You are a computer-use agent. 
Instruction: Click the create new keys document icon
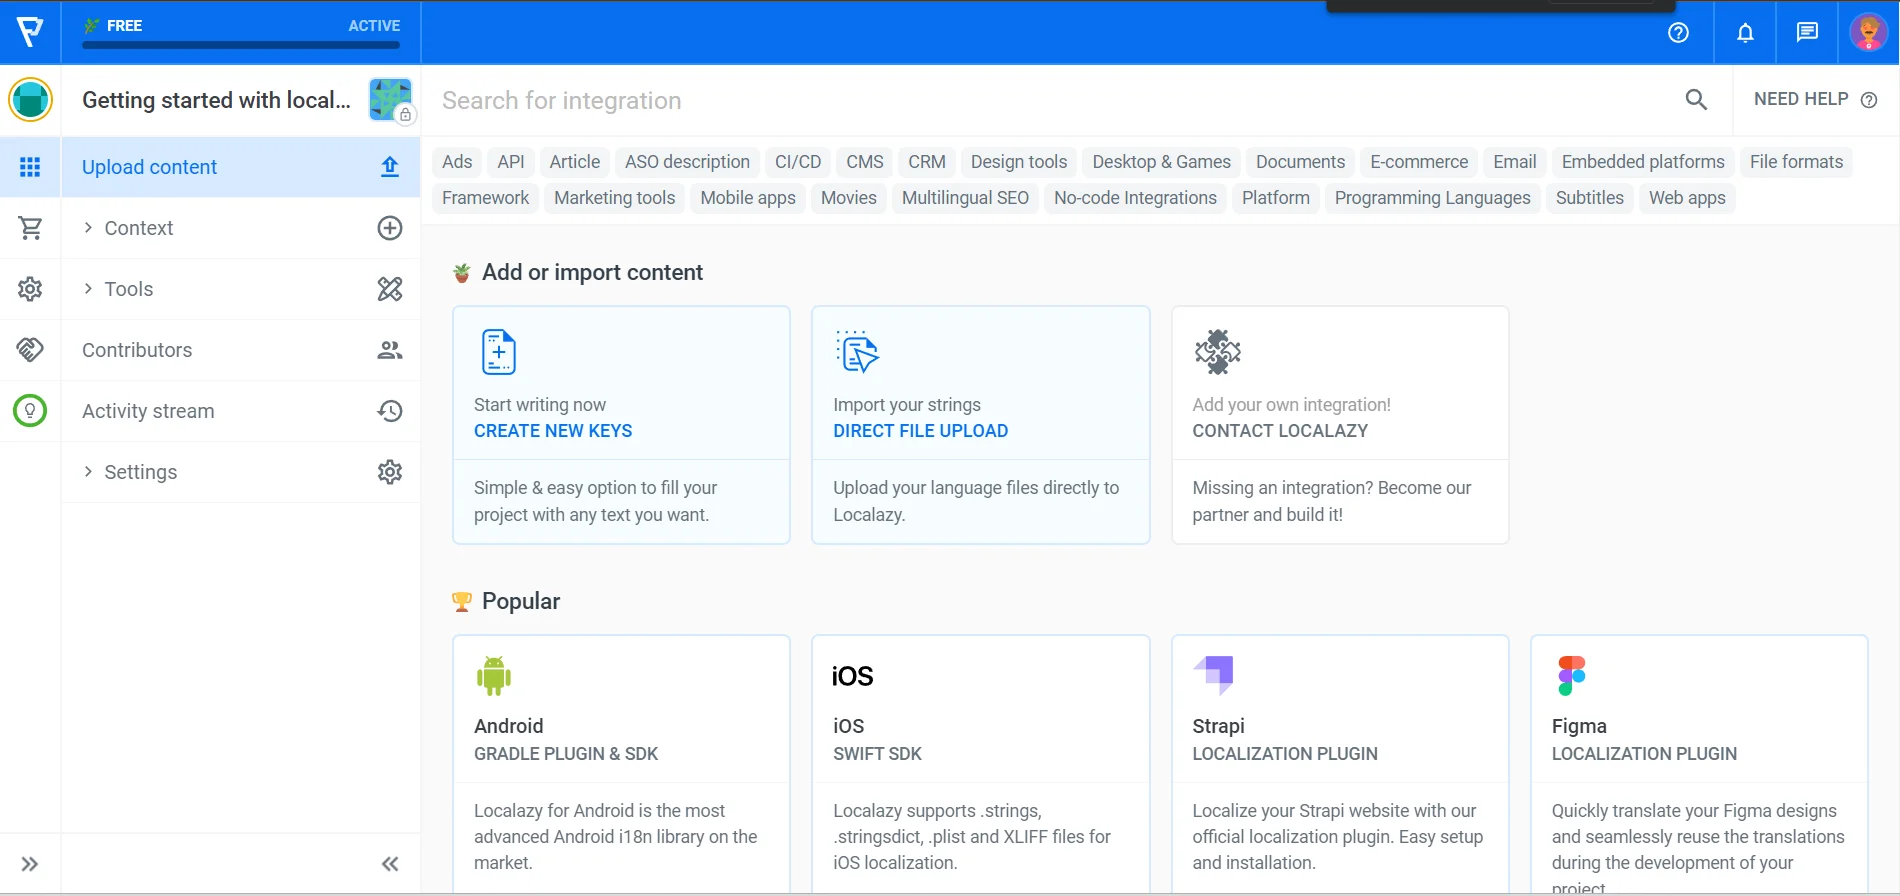pos(498,352)
